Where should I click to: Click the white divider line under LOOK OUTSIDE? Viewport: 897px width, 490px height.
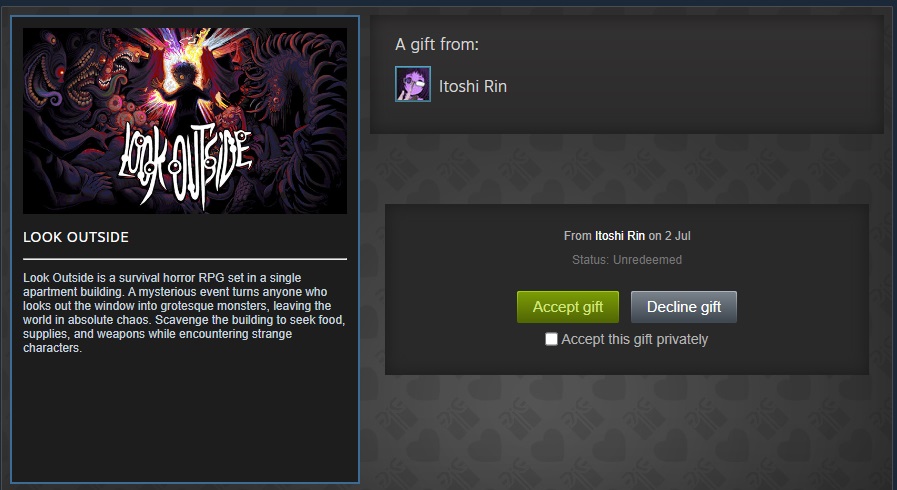click(185, 259)
